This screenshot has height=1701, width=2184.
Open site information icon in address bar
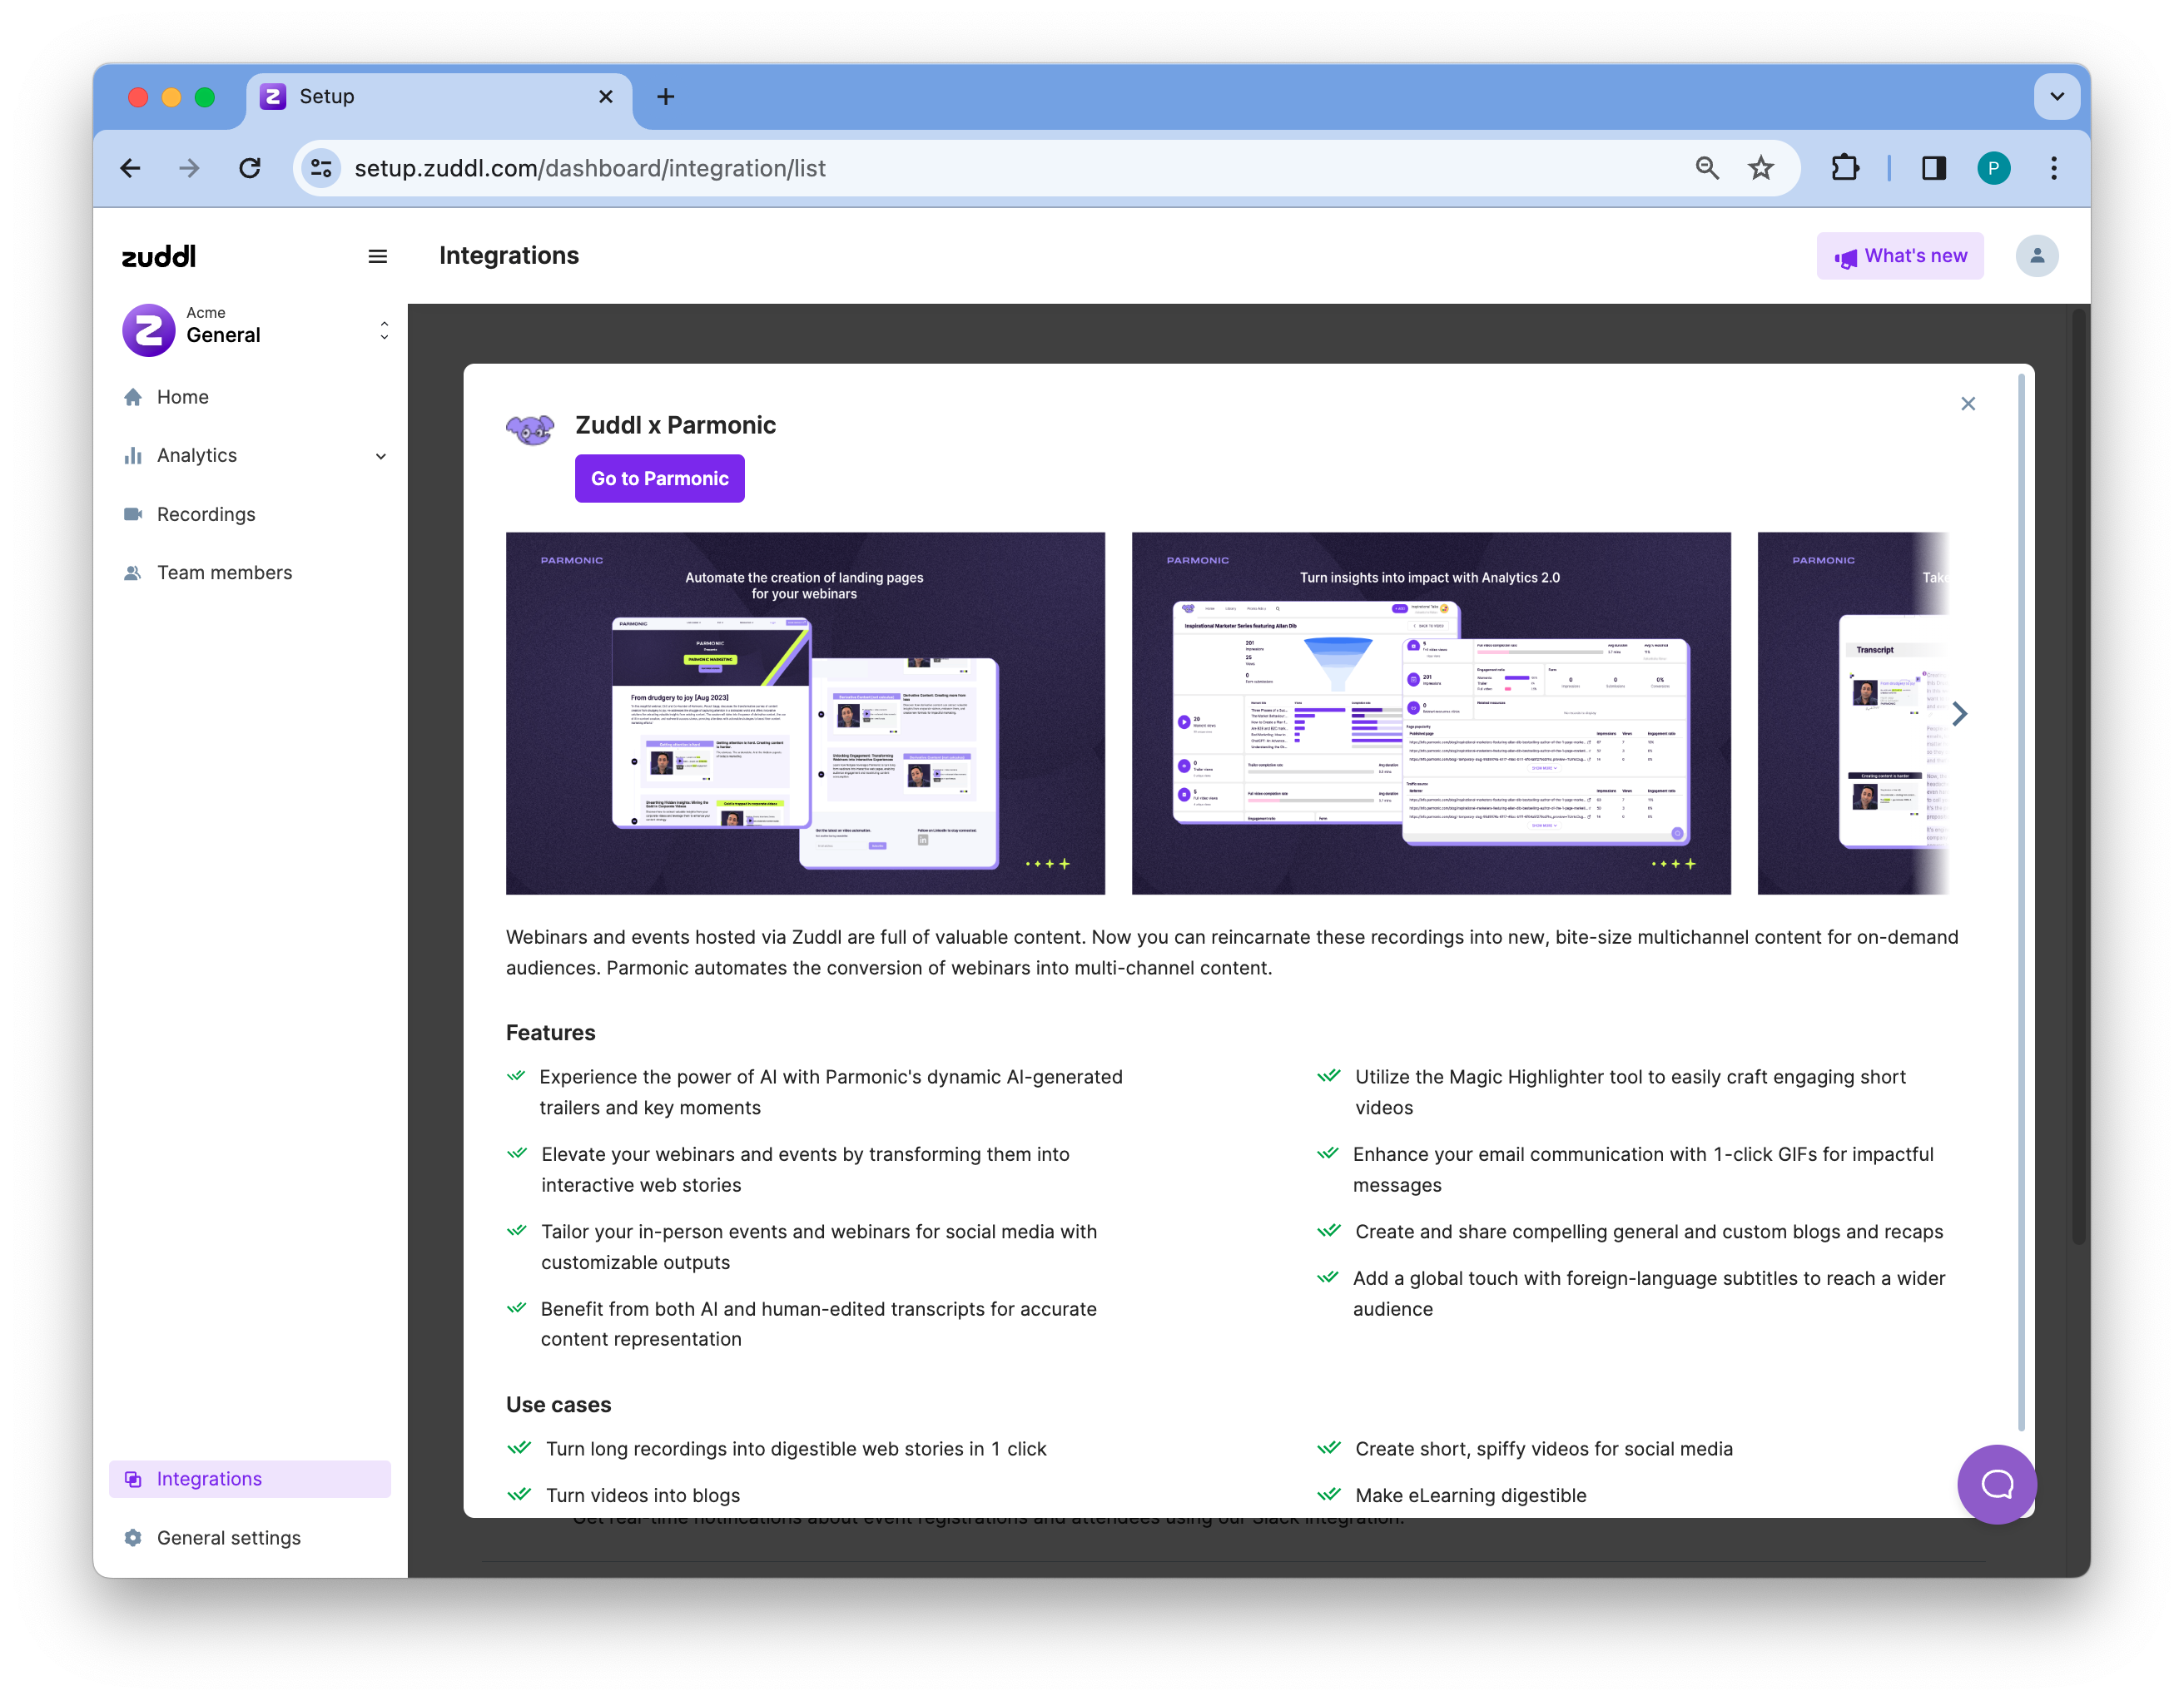pyautogui.click(x=321, y=168)
